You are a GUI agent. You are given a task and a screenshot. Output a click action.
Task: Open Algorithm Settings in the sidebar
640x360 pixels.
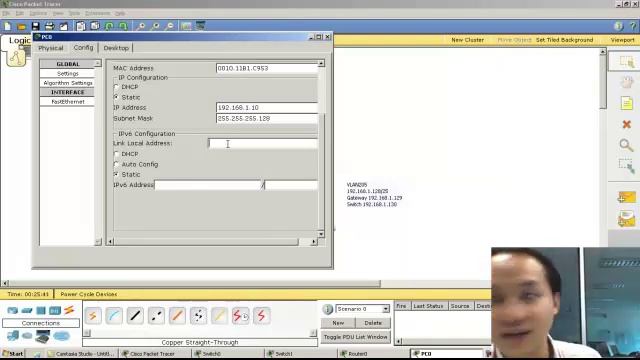[x=67, y=83]
